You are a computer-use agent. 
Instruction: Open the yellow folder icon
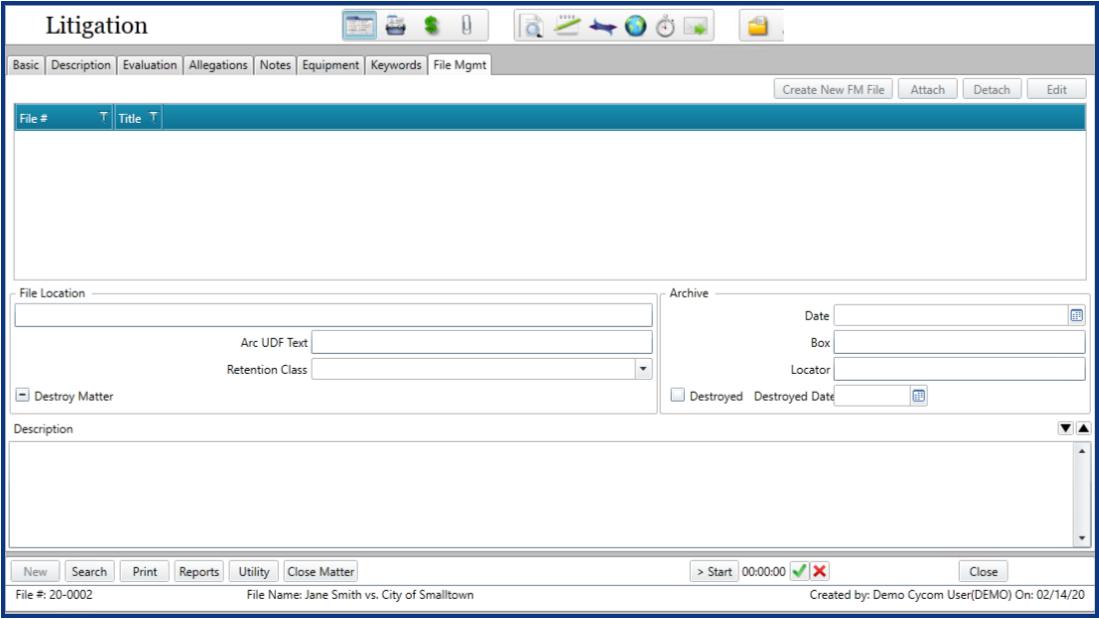point(758,27)
